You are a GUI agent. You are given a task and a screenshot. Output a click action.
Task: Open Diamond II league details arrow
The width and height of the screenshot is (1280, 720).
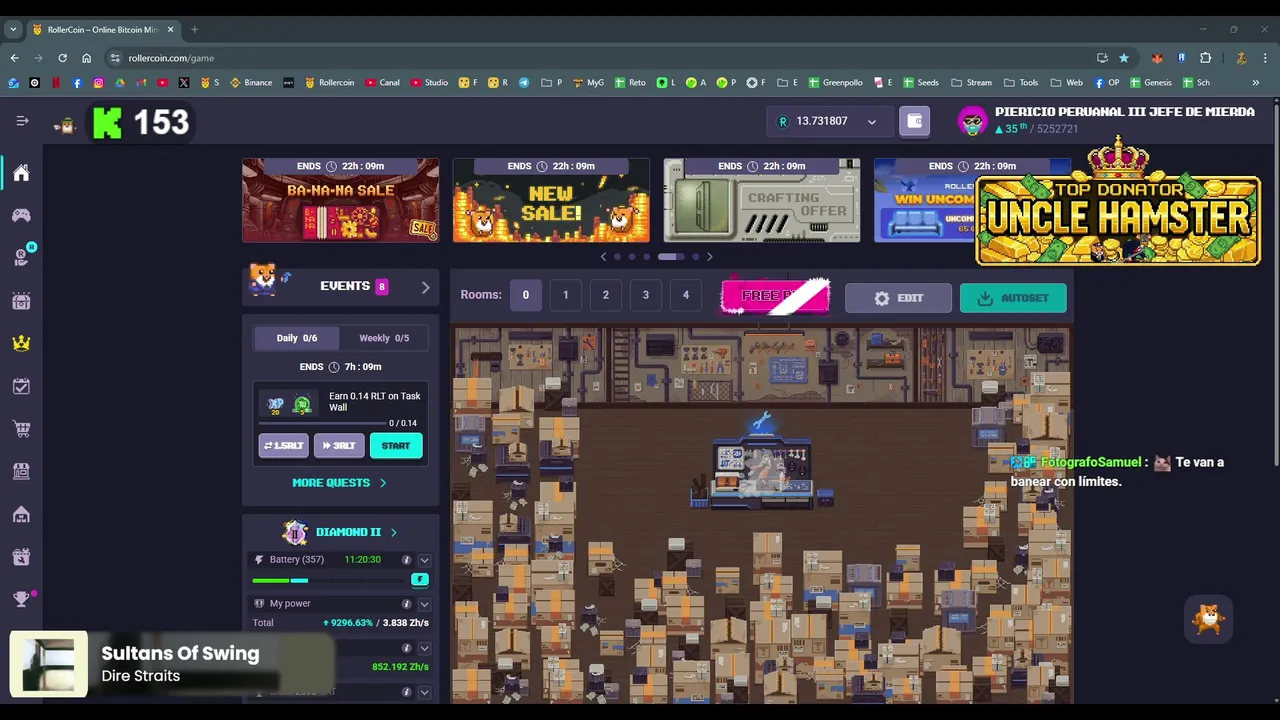pos(393,532)
